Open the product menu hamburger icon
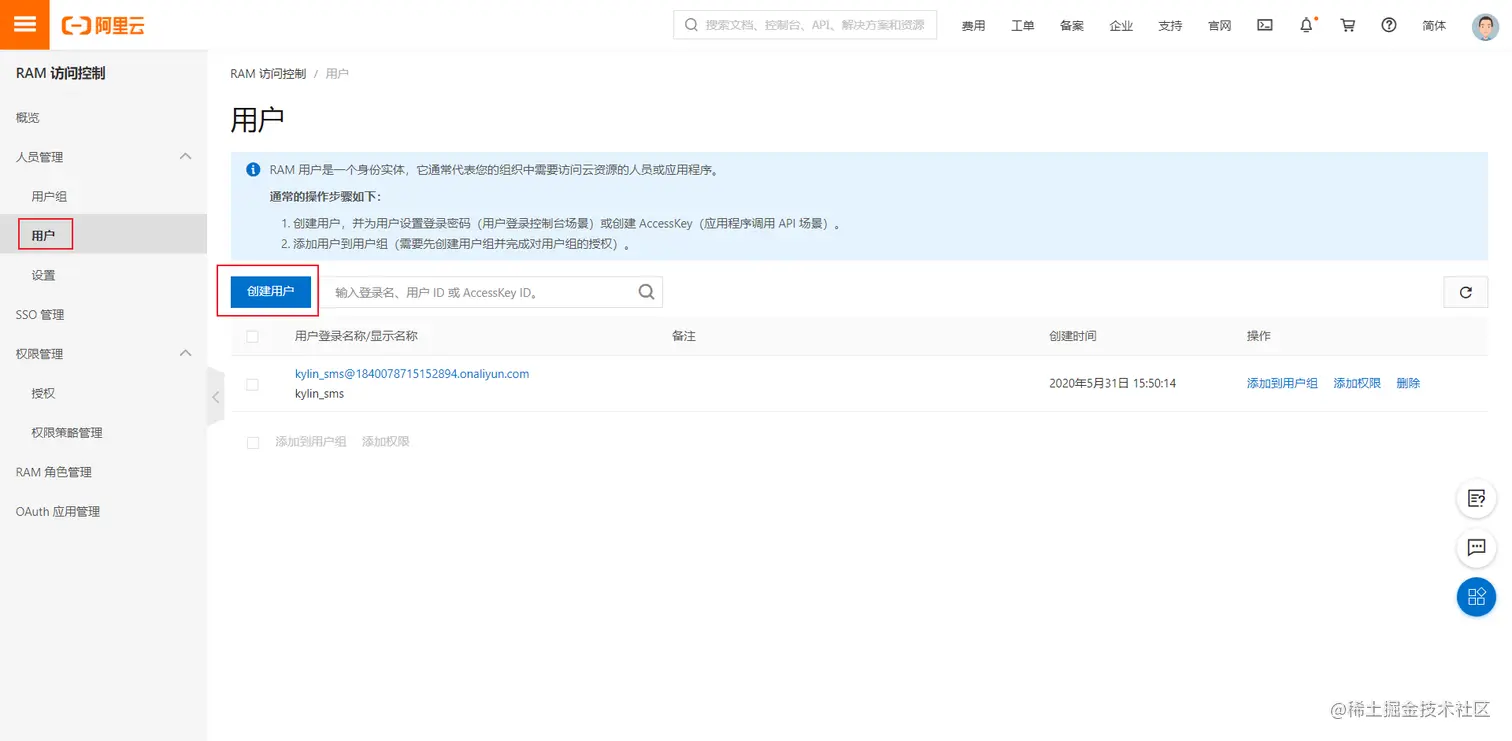The height and width of the screenshot is (741, 1512). pyautogui.click(x=24, y=24)
